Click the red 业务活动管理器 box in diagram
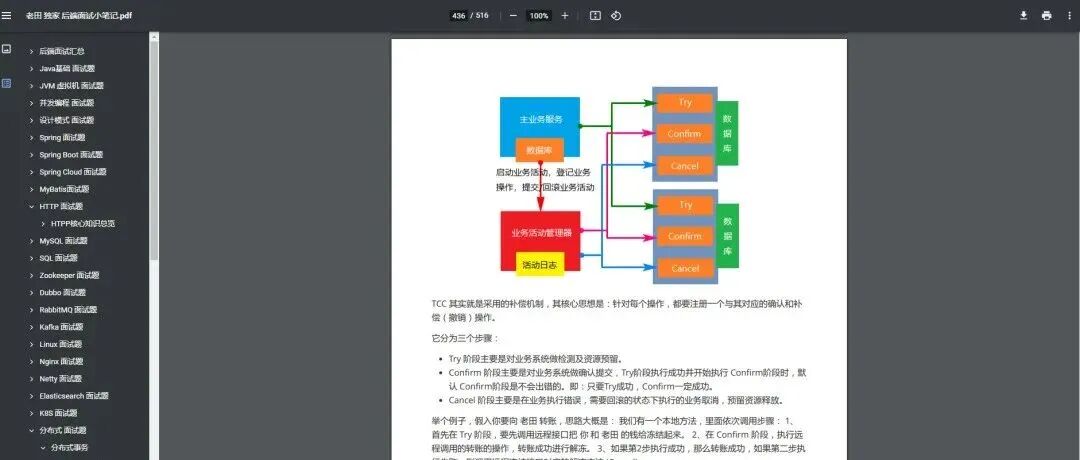Image resolution: width=1080 pixels, height=460 pixels. click(x=541, y=232)
